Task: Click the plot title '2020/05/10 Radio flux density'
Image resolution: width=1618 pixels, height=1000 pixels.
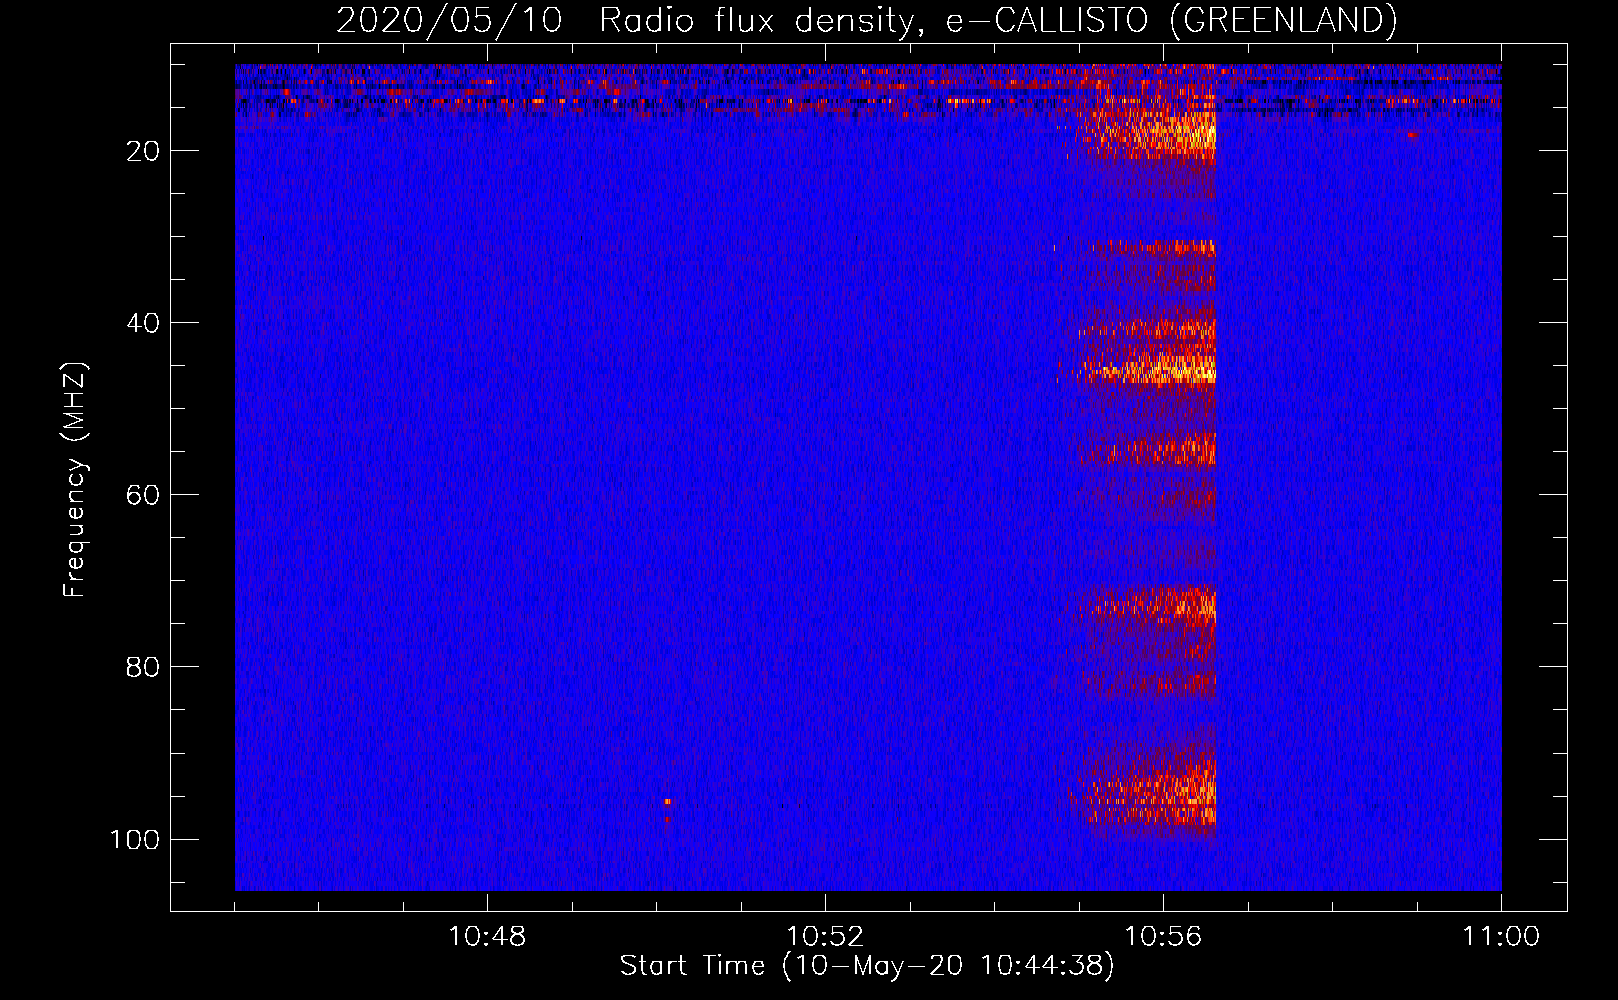Action: coord(866,21)
